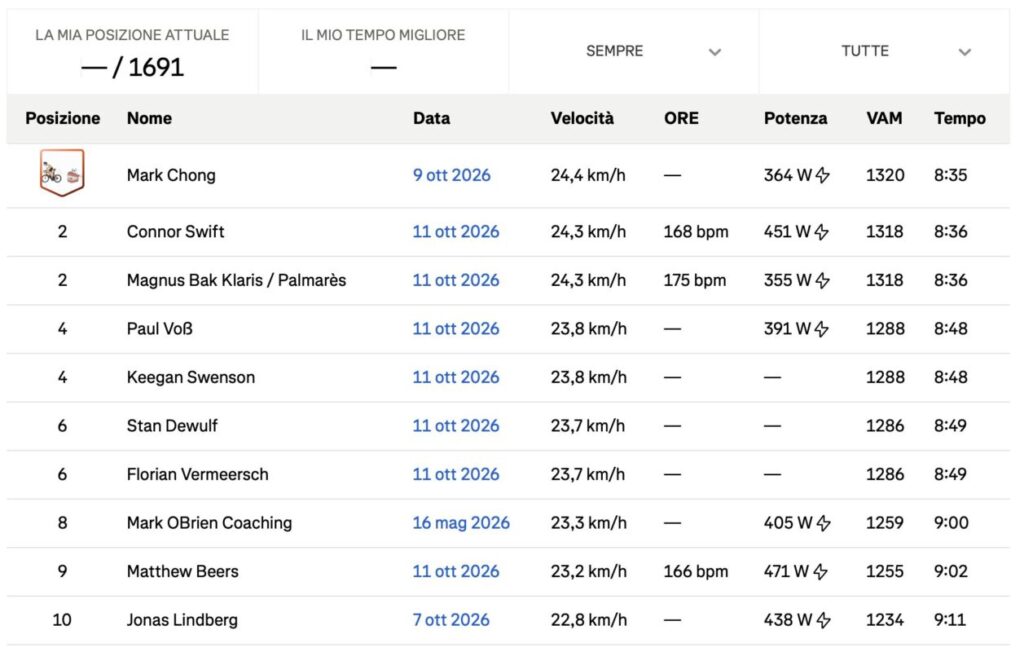Open the 16 mag 2026 activity link

coord(461,523)
